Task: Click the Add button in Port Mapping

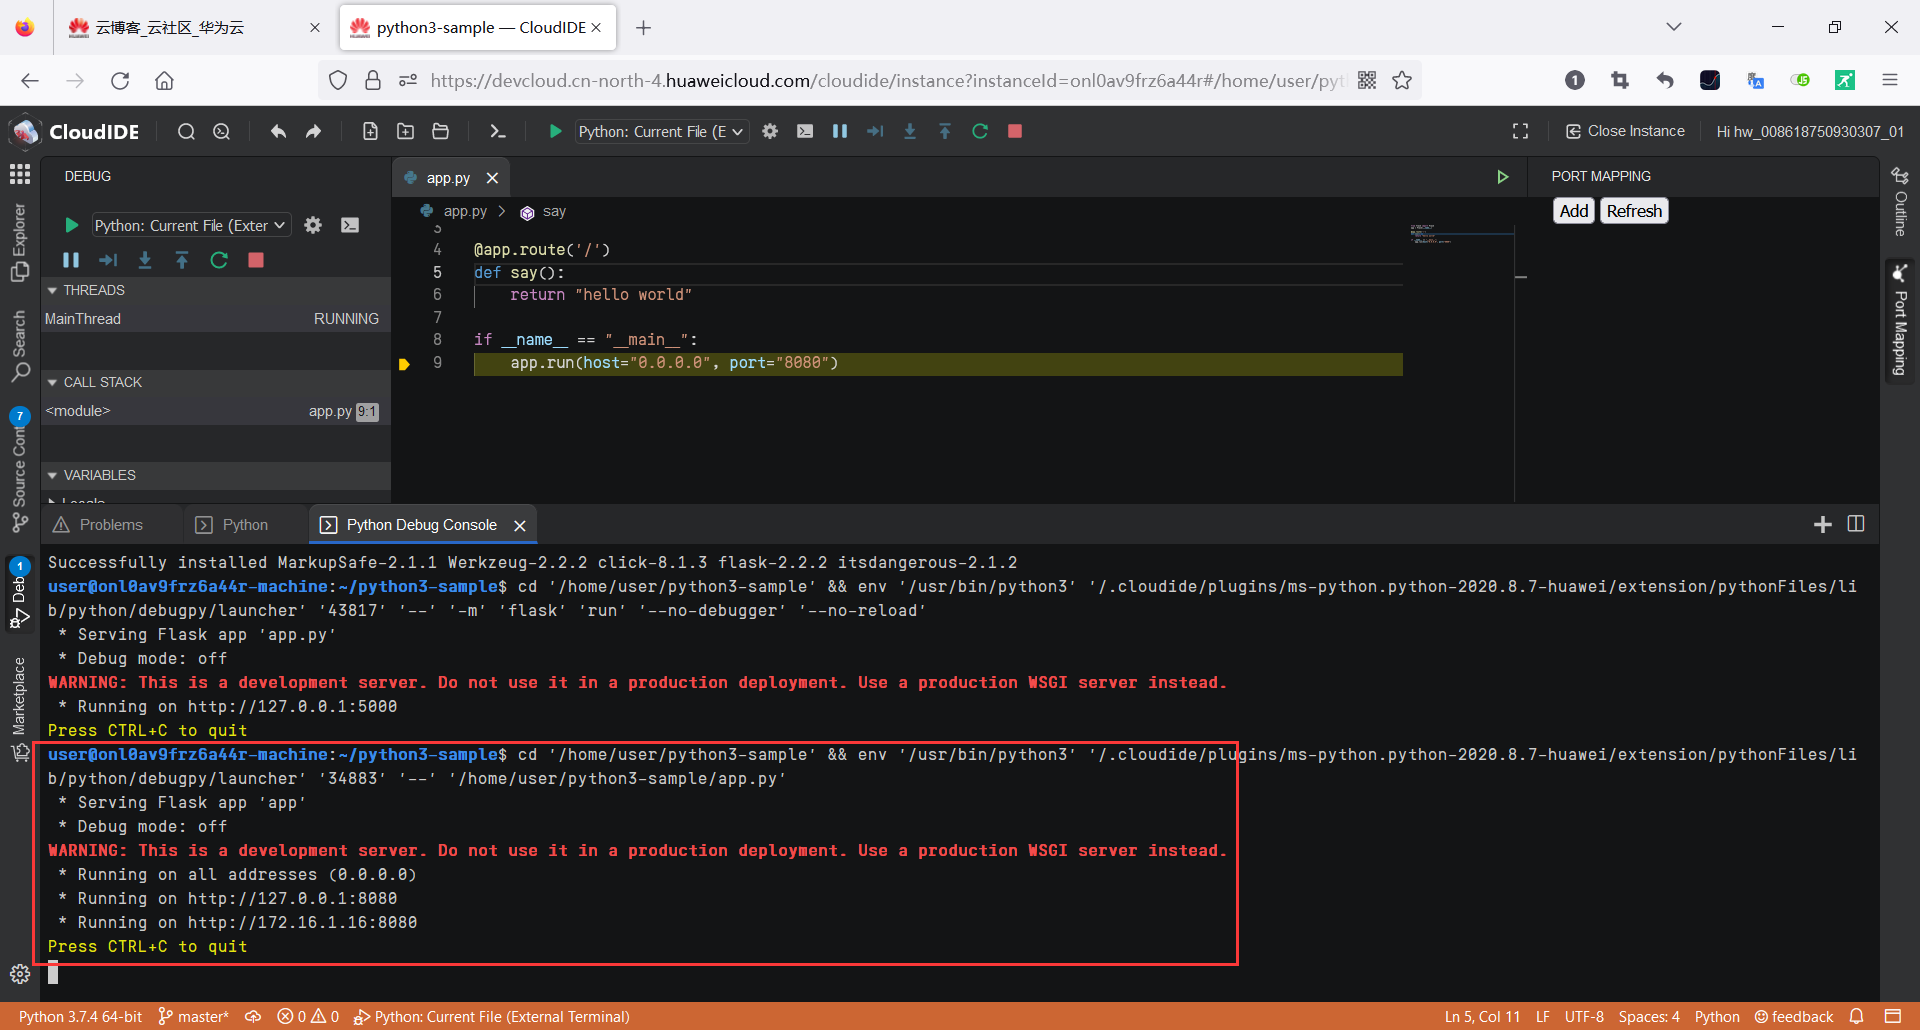Action: 1574,211
